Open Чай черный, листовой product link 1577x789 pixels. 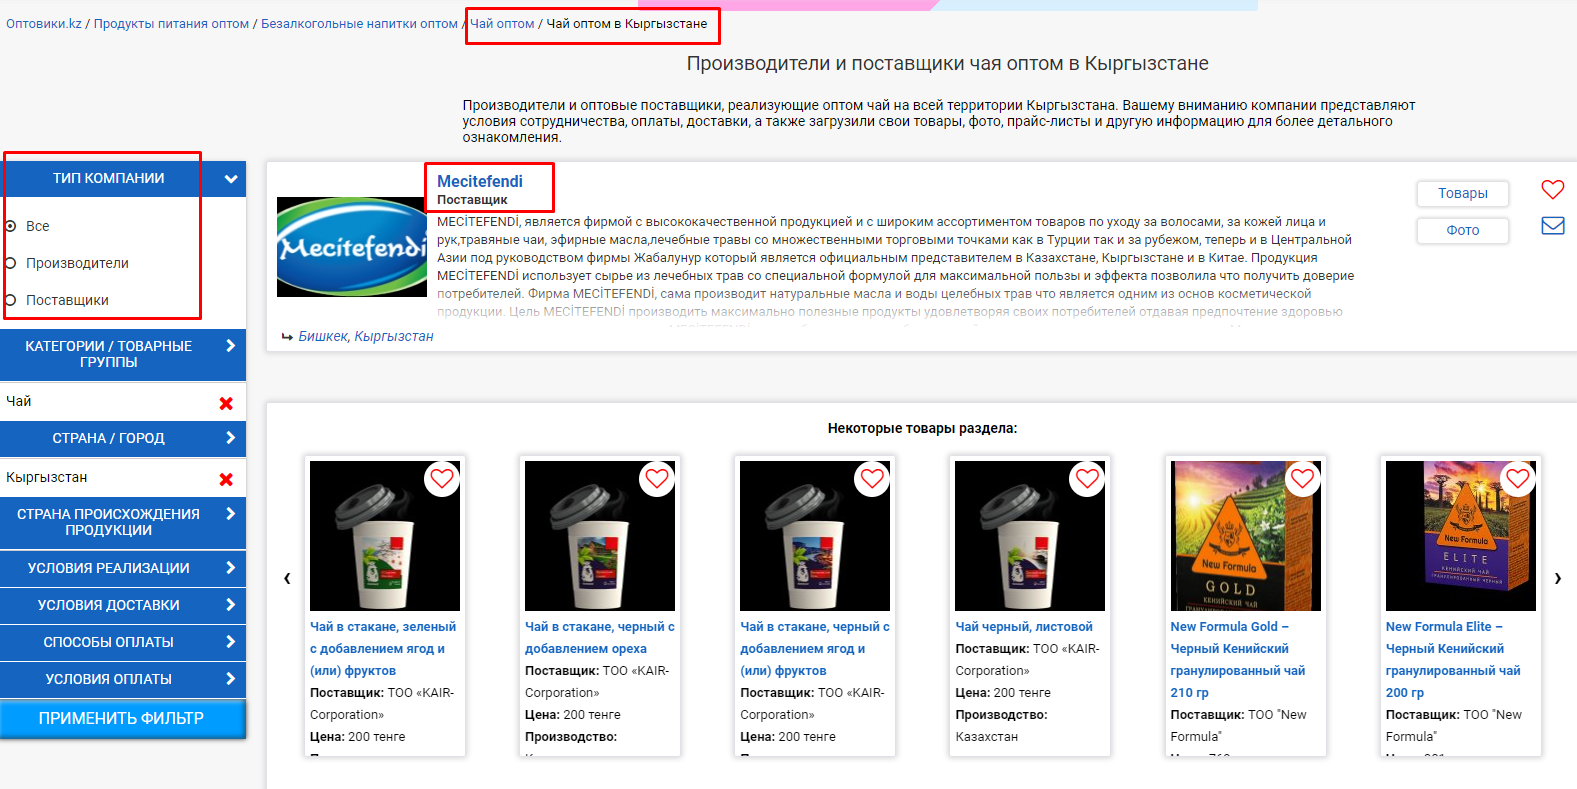[1024, 627]
